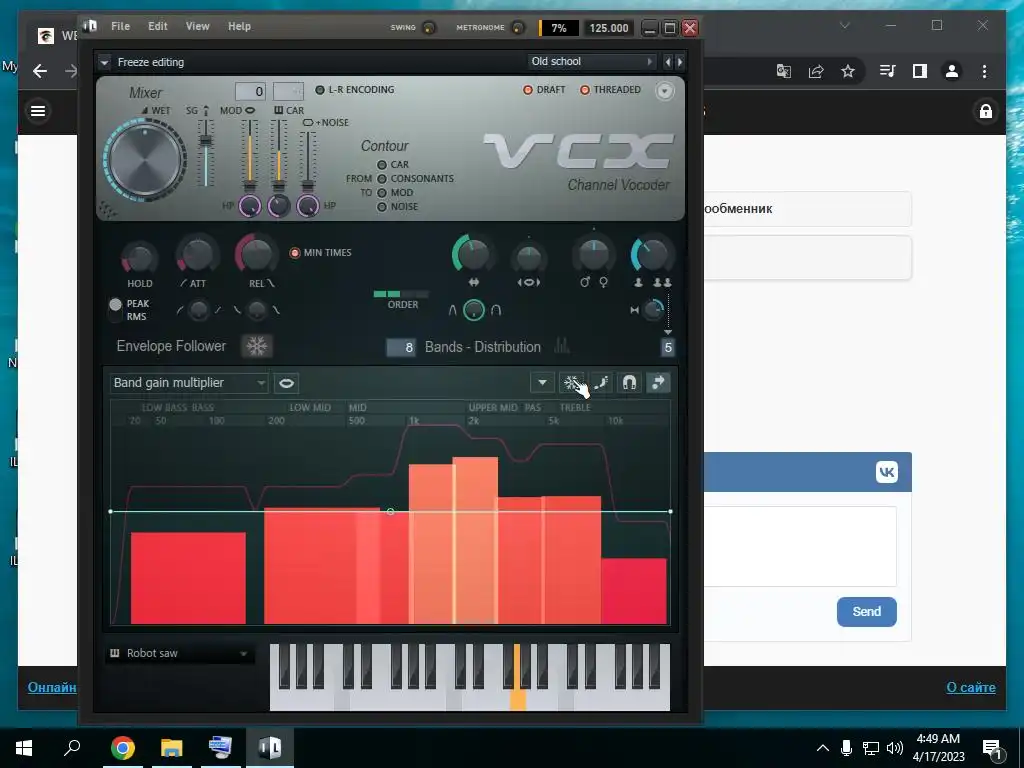The width and height of the screenshot is (1024, 768).
Task: Click the small unison spread knob
Action: 653,310
